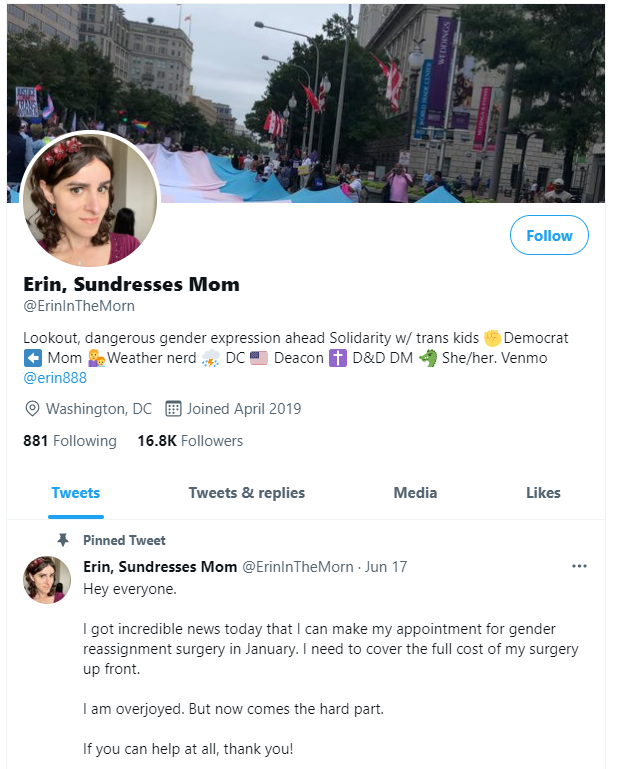Viewport: 623px width, 769px height.
Task: Go to the Likes tab
Action: coord(543,493)
